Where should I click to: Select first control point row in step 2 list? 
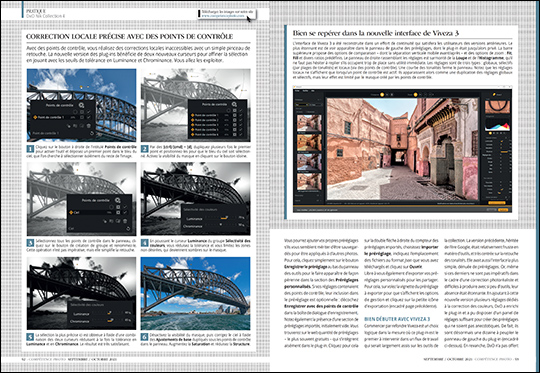coord(217,115)
